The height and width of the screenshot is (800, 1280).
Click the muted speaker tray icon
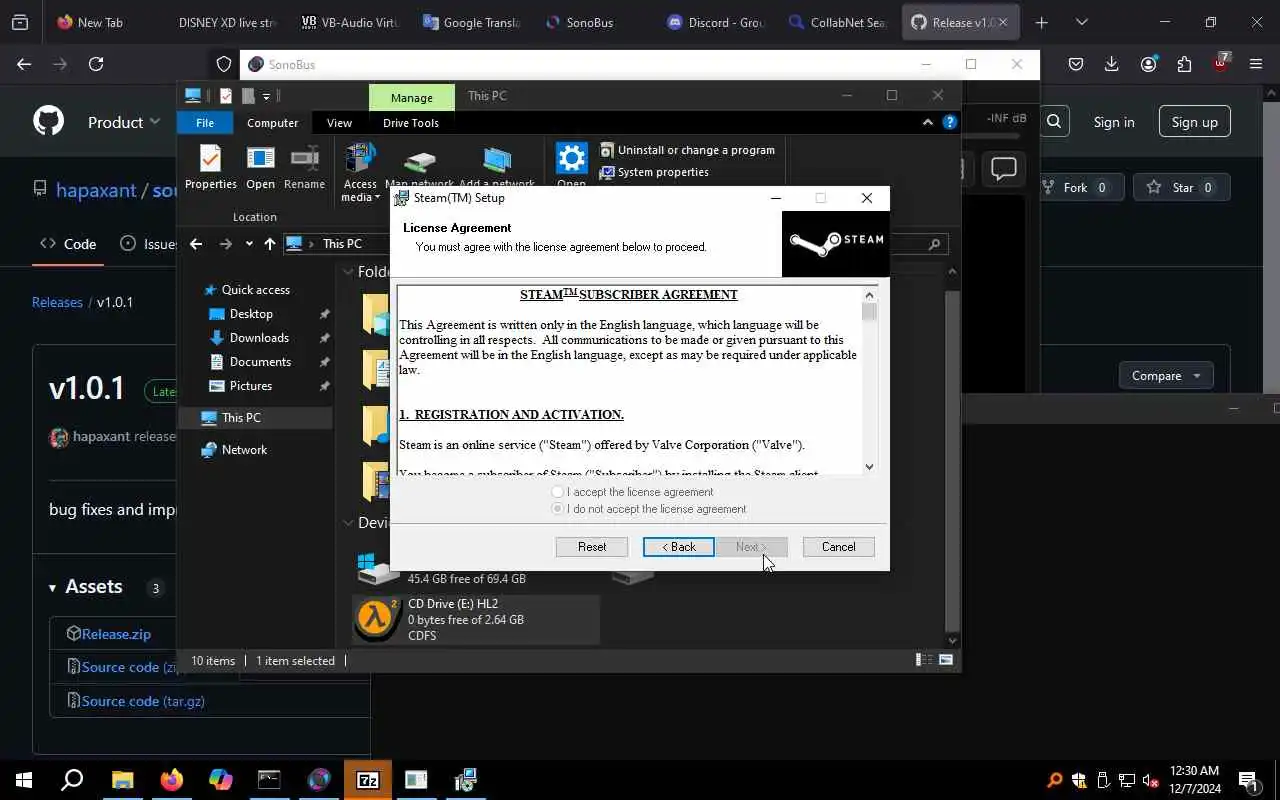[1150, 780]
